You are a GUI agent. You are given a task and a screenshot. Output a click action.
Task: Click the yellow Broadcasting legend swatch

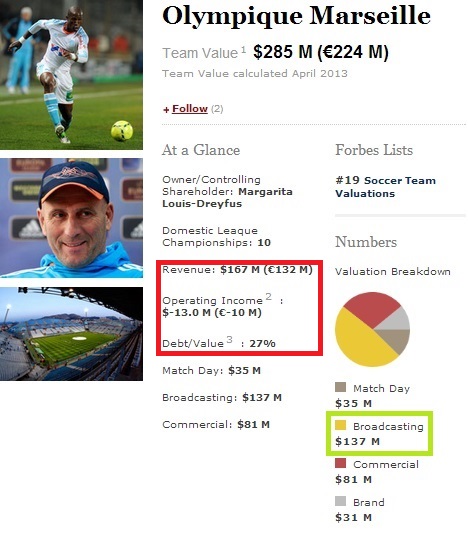[x=340, y=425]
